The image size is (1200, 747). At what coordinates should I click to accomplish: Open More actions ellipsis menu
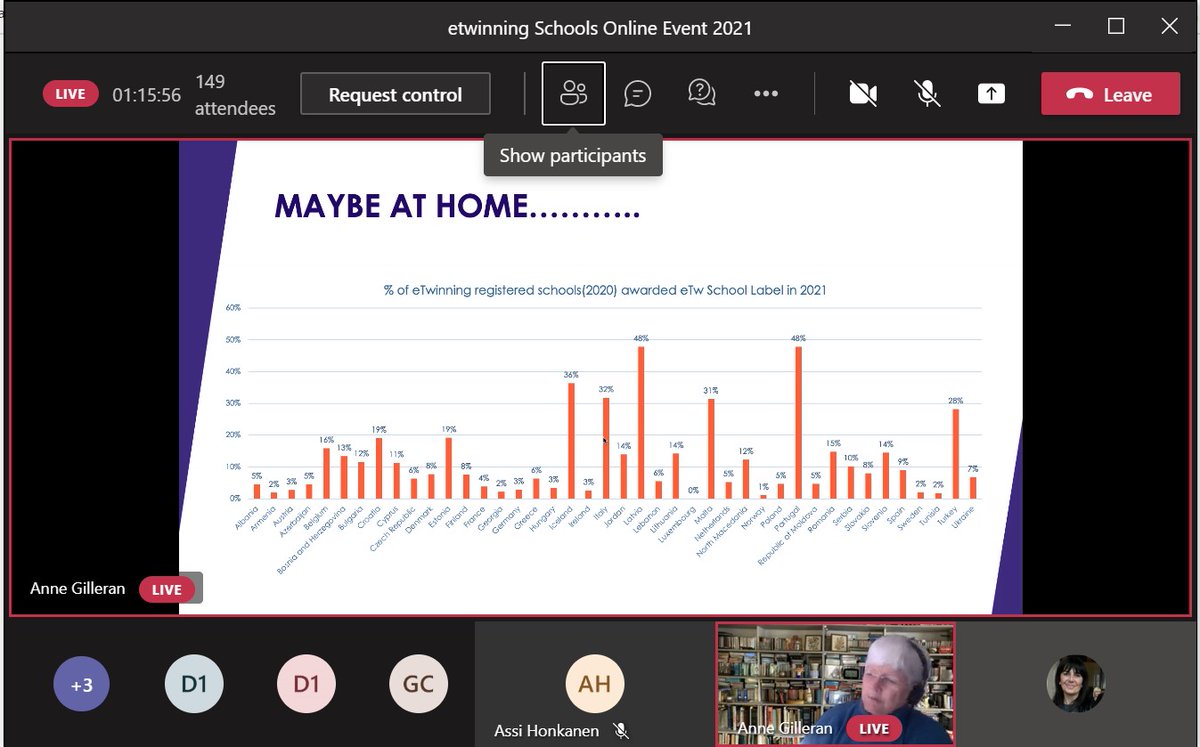tap(766, 94)
